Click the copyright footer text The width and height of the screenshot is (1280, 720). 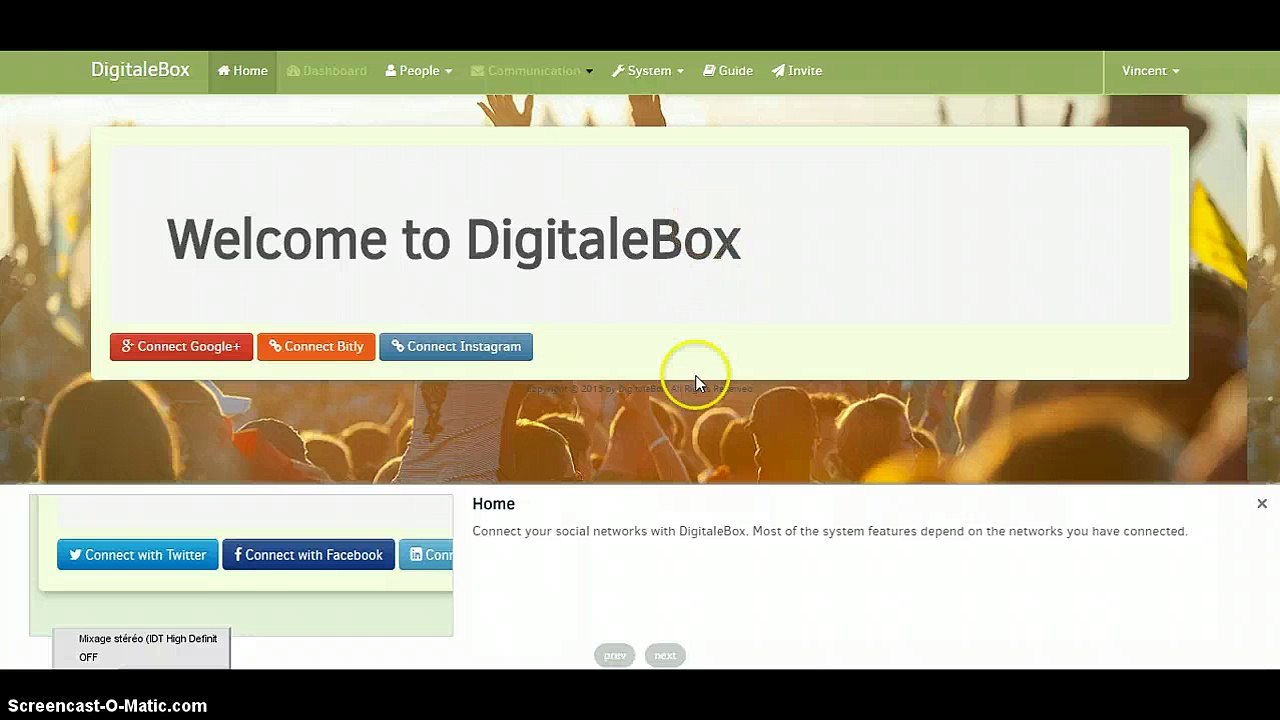pos(640,389)
